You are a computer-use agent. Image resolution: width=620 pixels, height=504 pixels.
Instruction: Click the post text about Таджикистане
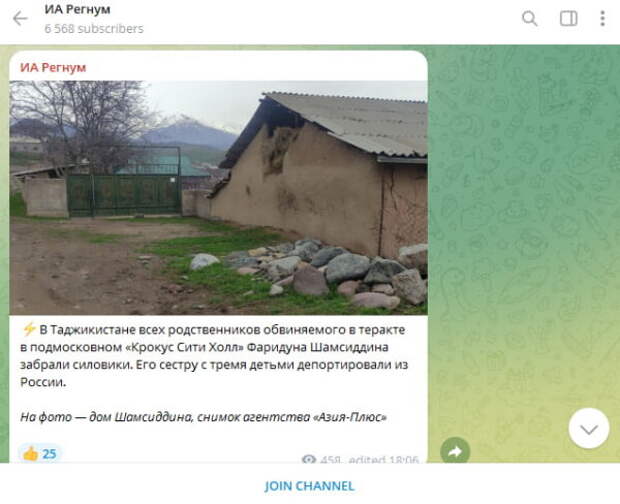(214, 356)
